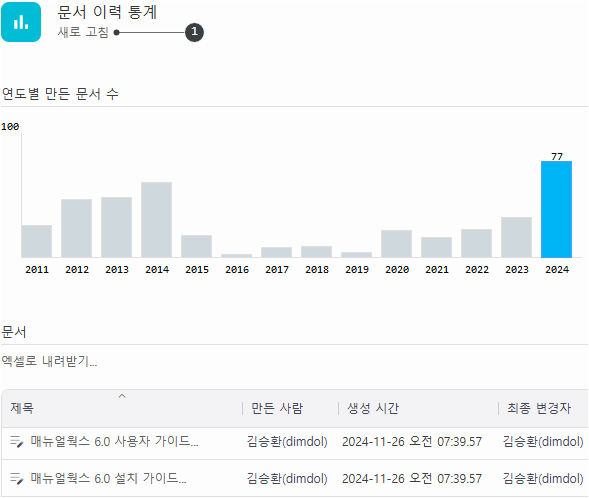Select the 2020 bar in the chart
This screenshot has width=589, height=498.
(396, 244)
